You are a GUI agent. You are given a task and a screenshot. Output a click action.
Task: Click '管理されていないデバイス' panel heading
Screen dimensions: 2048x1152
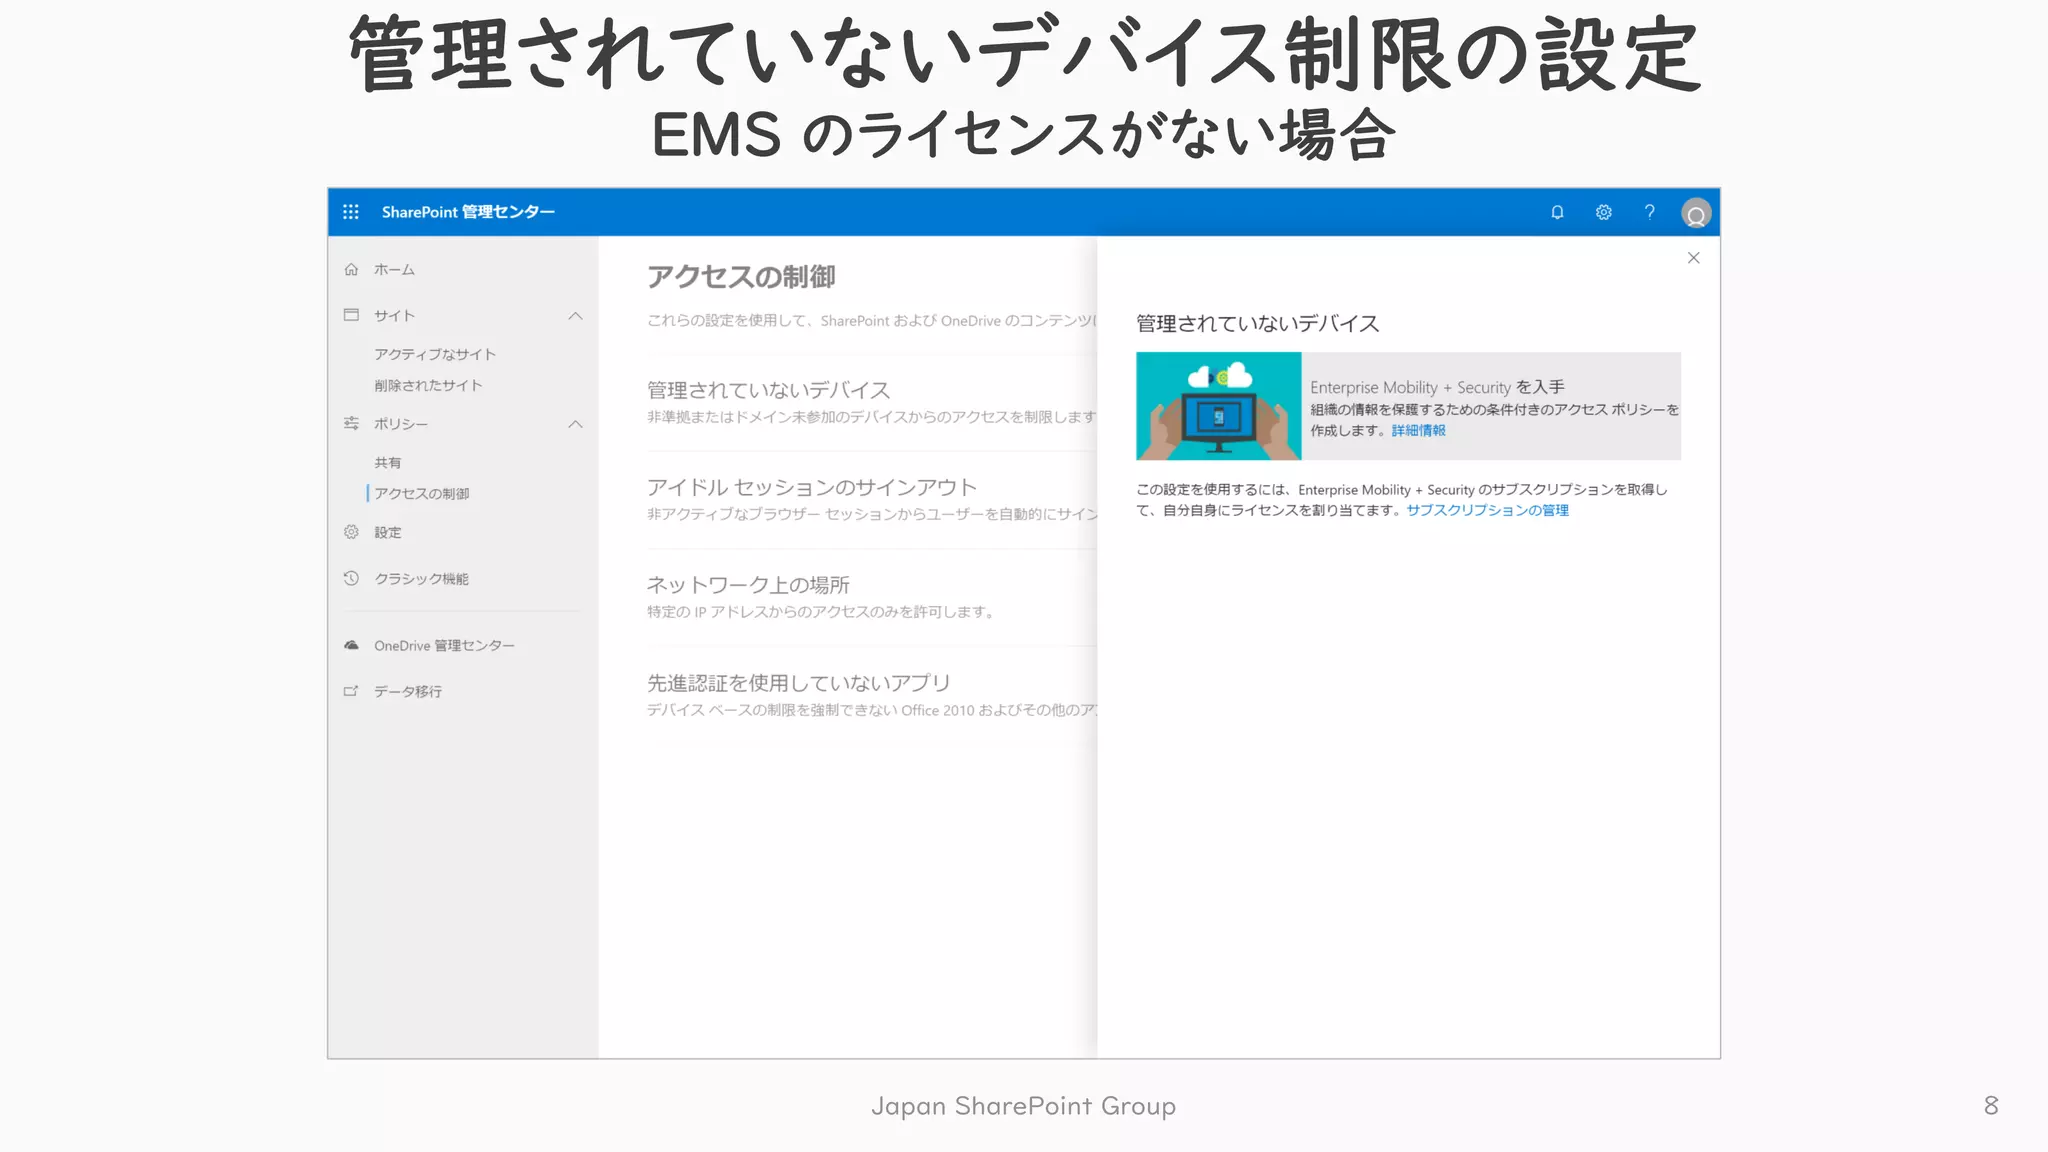coord(1257,323)
